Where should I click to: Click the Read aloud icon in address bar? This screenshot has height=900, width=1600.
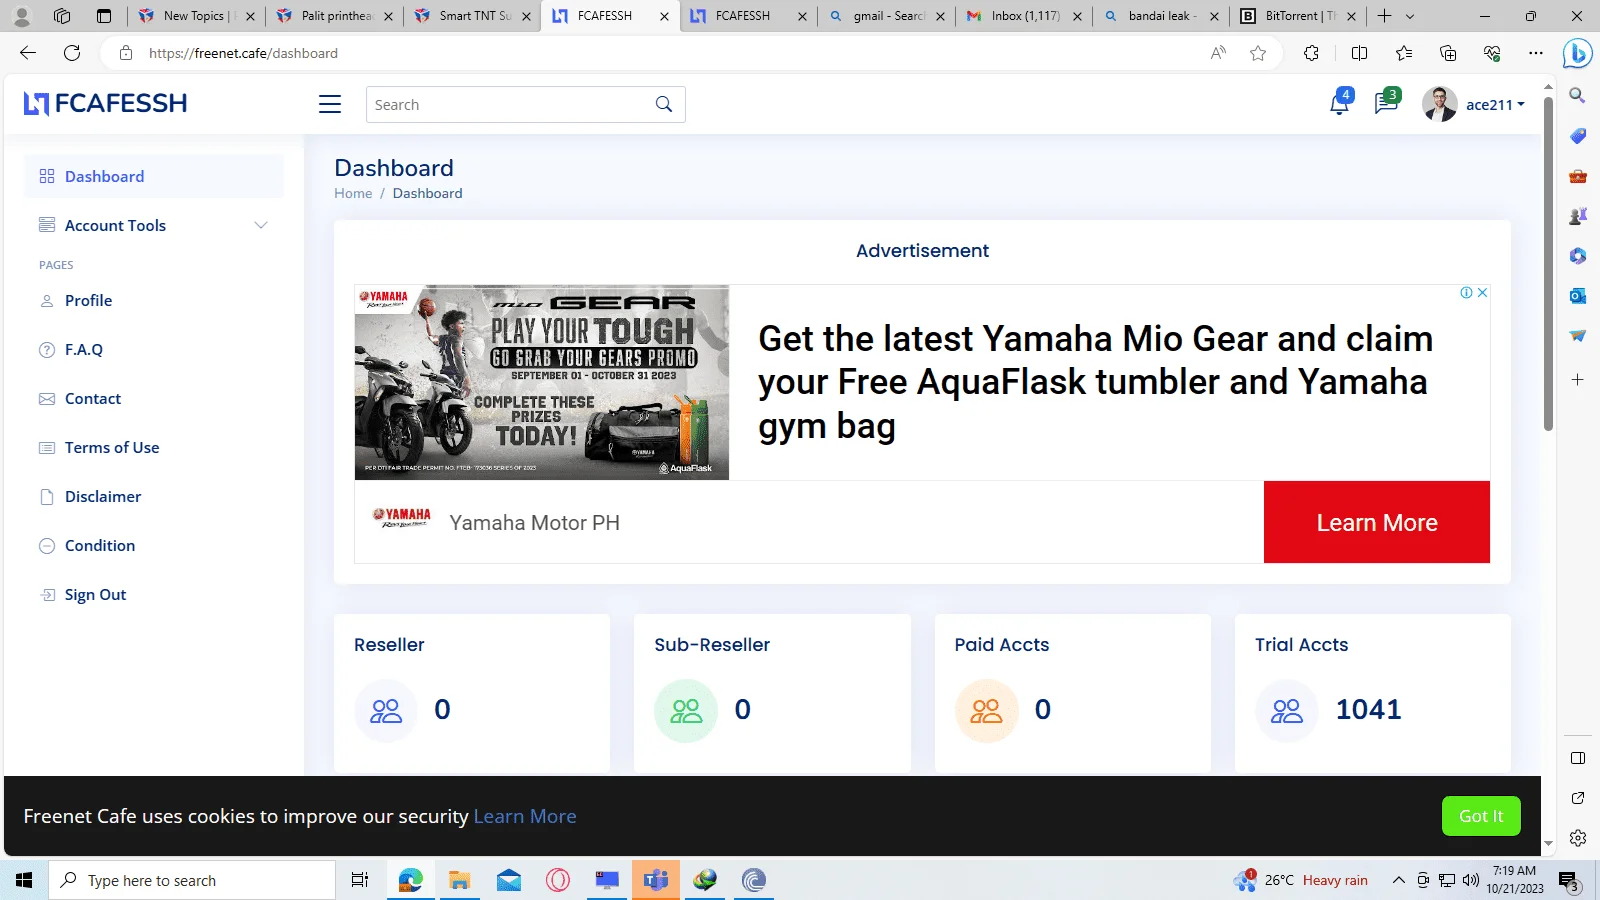click(1218, 53)
